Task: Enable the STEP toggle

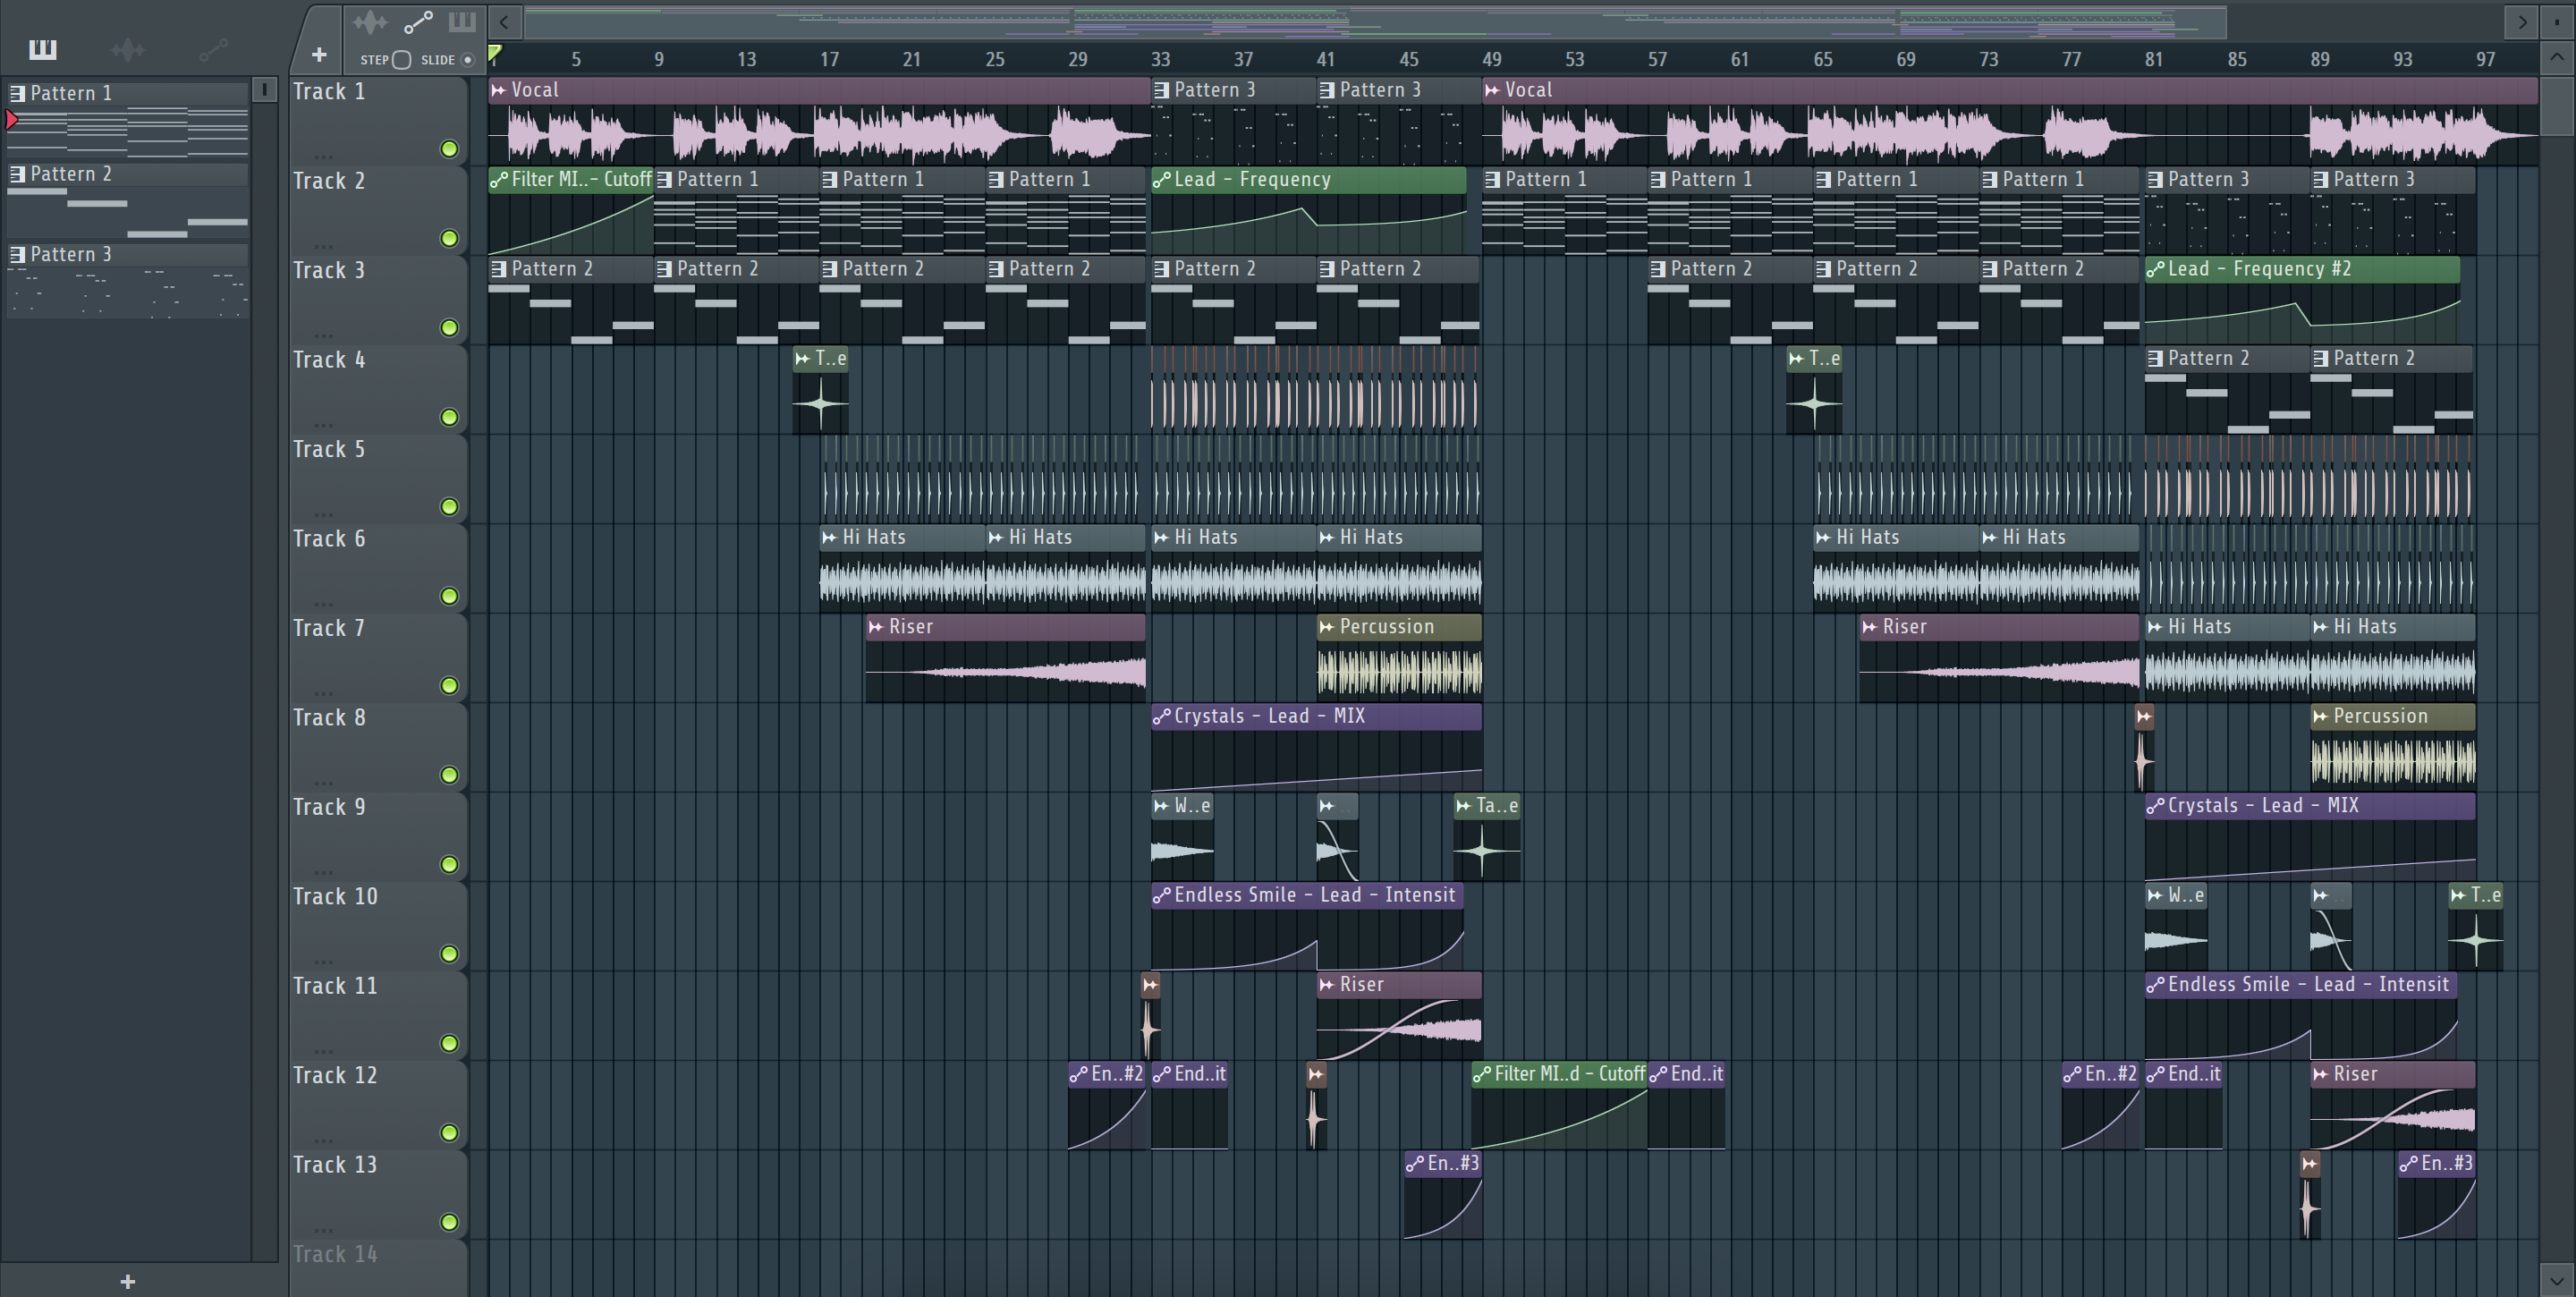Action: (x=401, y=59)
